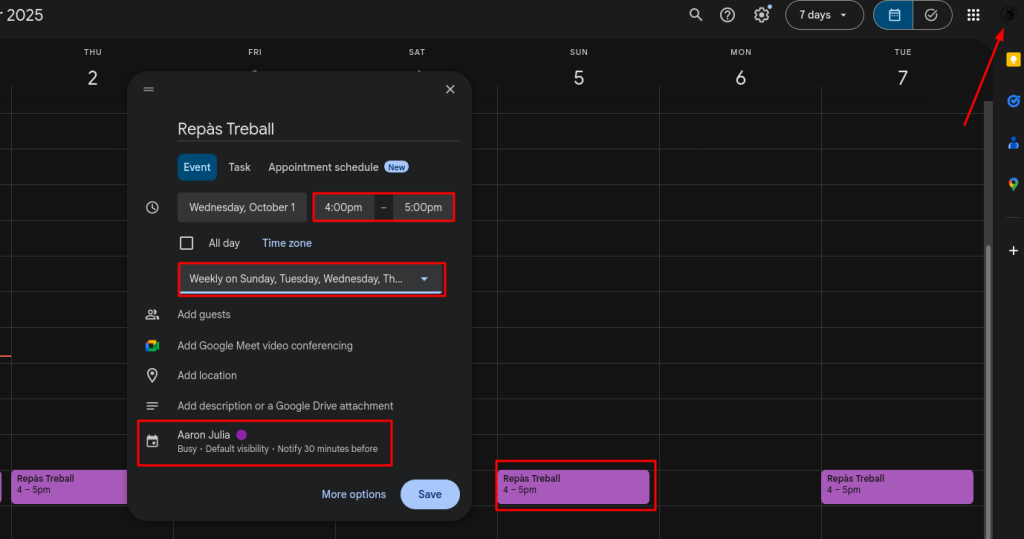
Task: Open the 4:00pm start time picker
Action: click(343, 207)
